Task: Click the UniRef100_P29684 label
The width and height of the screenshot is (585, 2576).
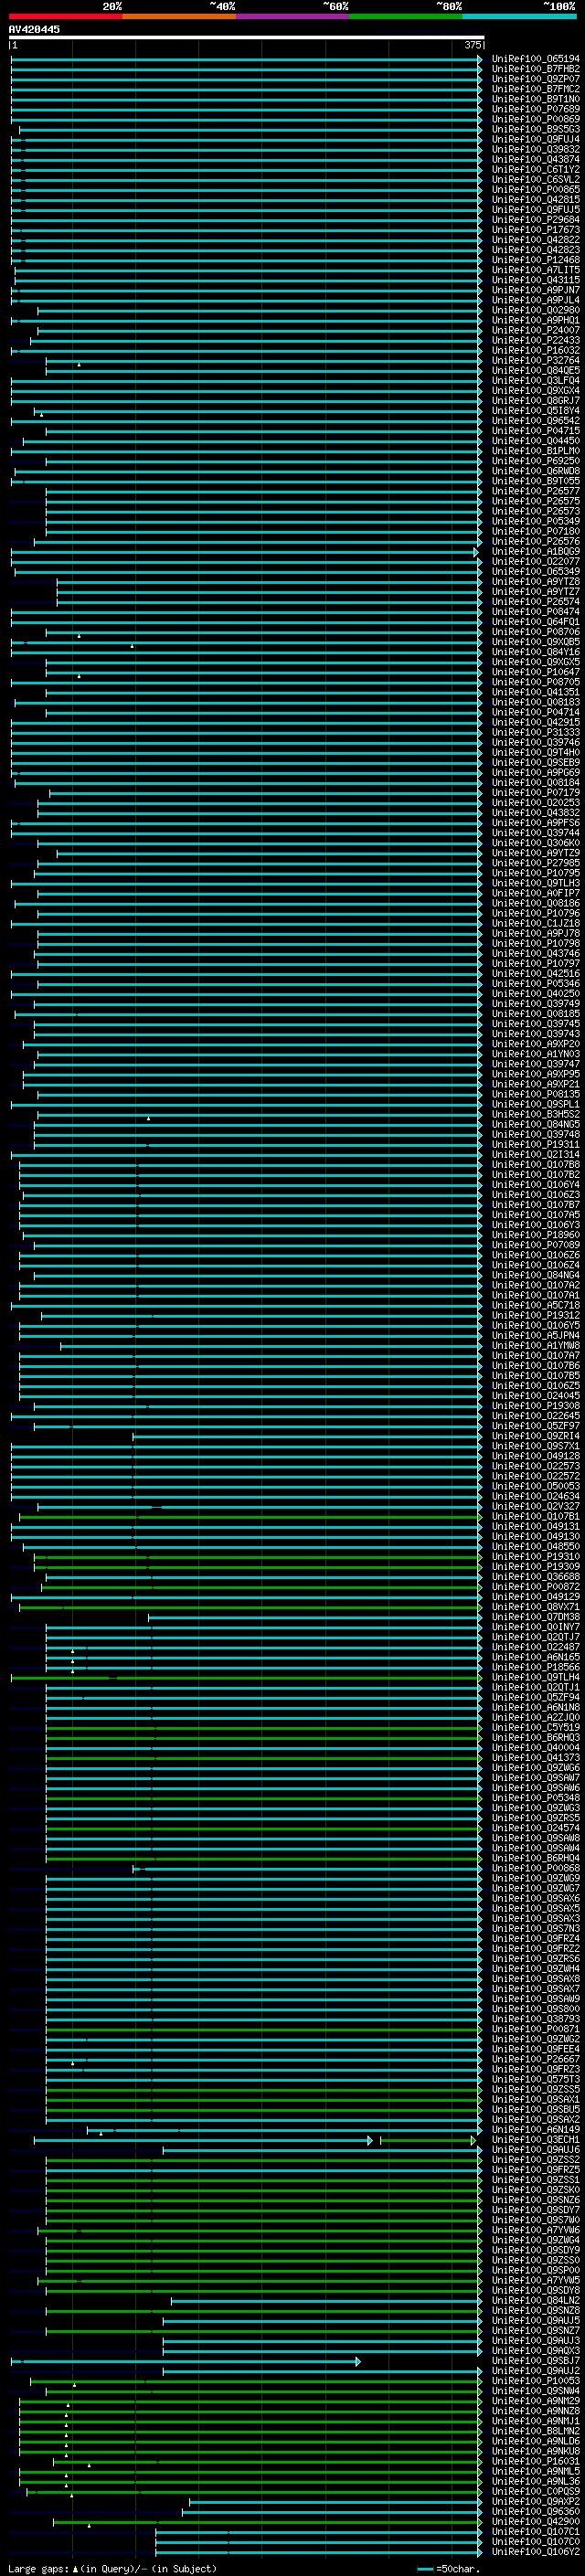Action: point(535,220)
